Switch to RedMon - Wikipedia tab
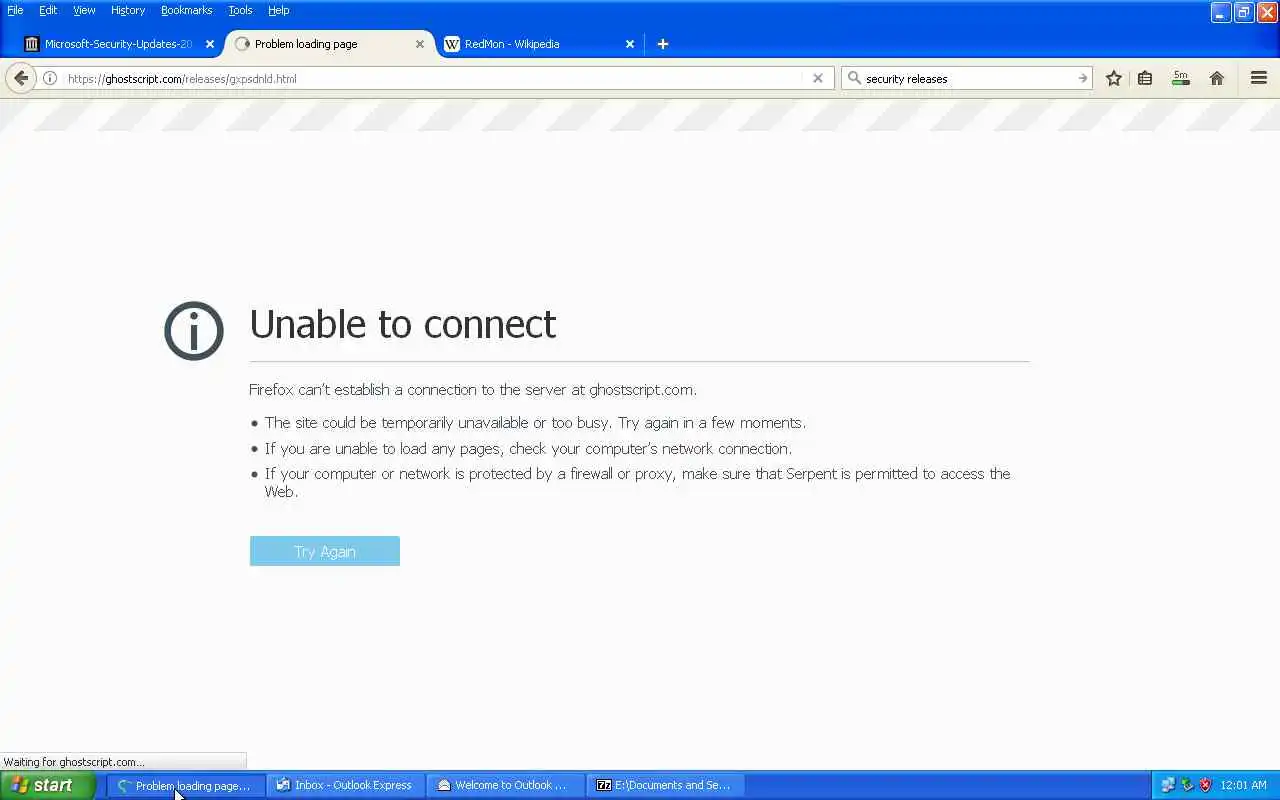Image resolution: width=1280 pixels, height=800 pixels. pyautogui.click(x=539, y=44)
